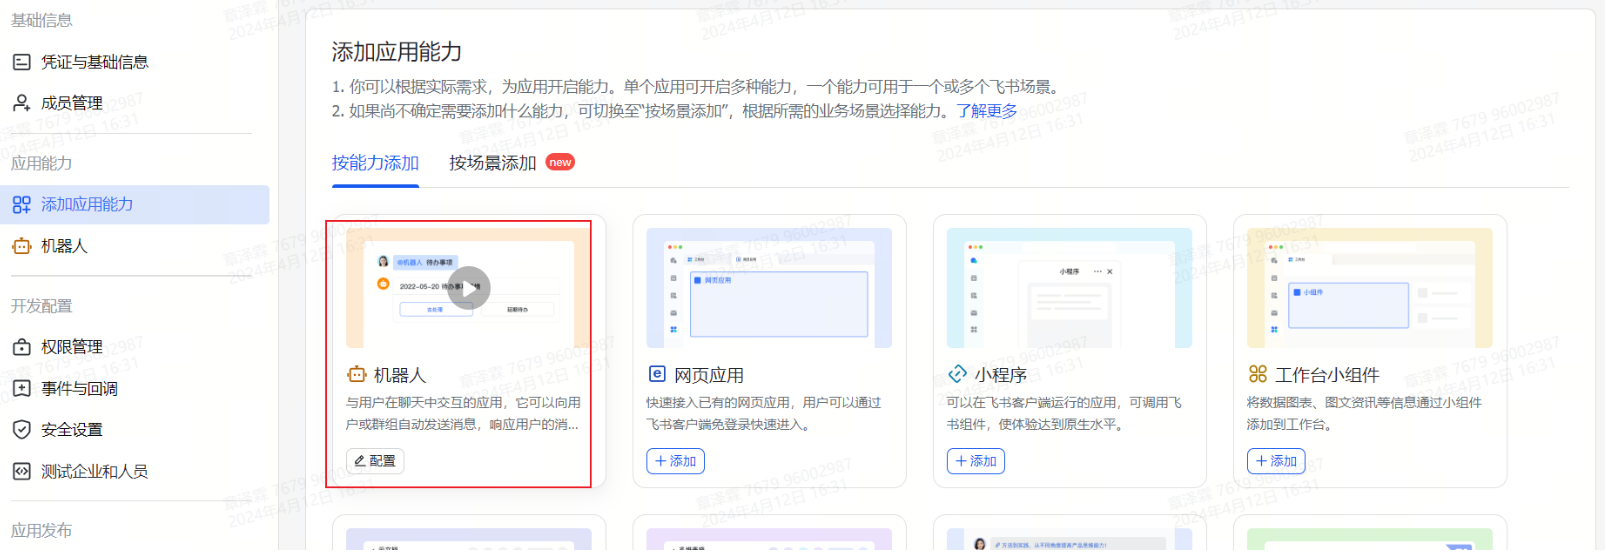Click the 小程序 card description text
1606x554 pixels.
[x=1064, y=413]
